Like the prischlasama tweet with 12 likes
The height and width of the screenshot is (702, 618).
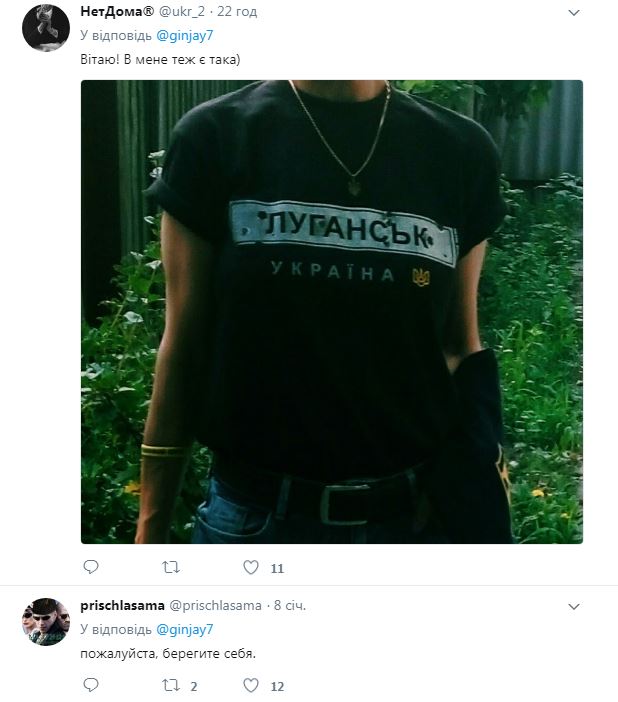(x=251, y=685)
